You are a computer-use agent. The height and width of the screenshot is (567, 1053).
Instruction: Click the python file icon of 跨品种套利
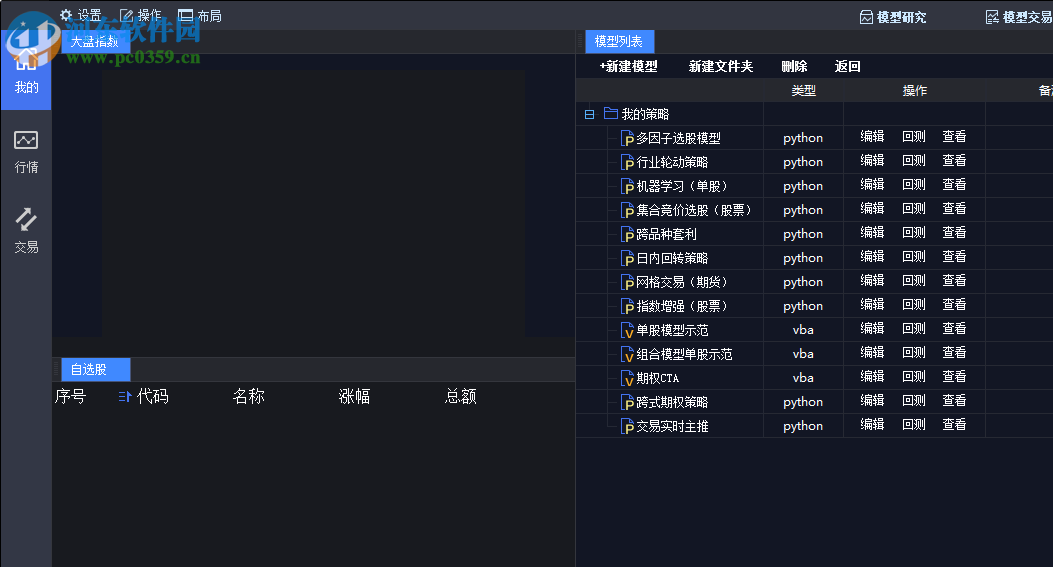tap(628, 234)
